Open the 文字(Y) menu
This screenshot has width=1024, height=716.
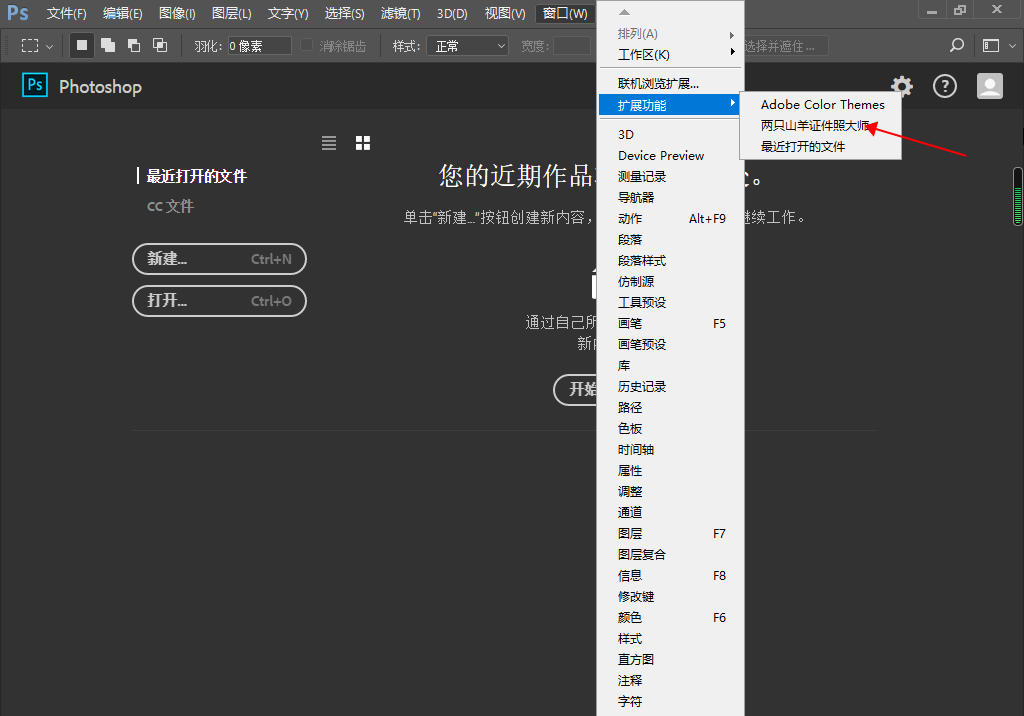coord(288,13)
